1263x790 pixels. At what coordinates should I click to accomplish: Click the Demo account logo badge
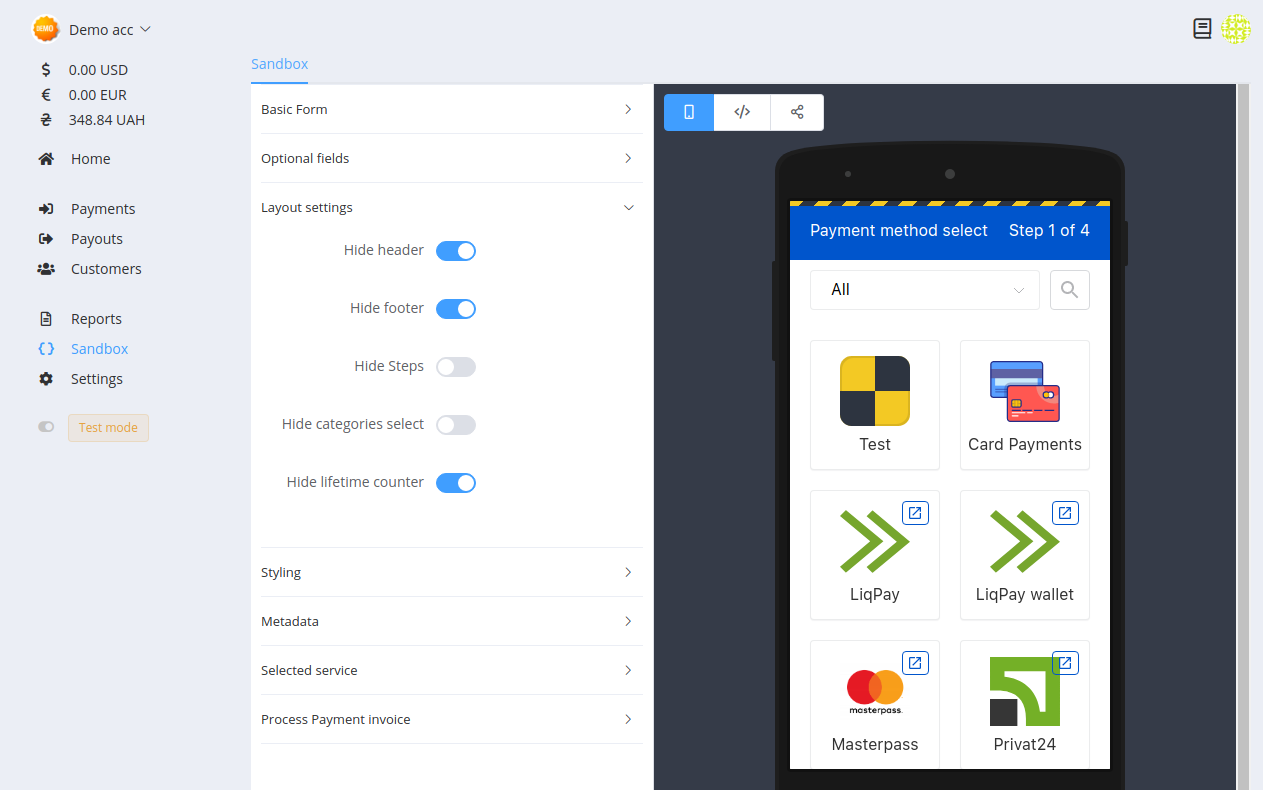coord(46,29)
